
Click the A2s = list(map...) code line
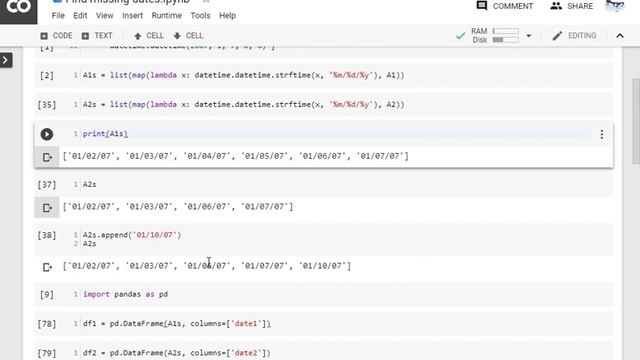(244, 104)
